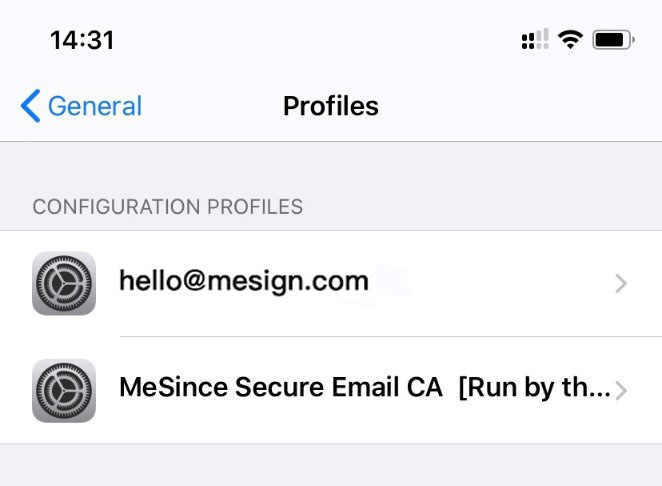This screenshot has width=662, height=486.
Task: Tap the gear icon beside hello@mesign.com
Action: pos(64,283)
